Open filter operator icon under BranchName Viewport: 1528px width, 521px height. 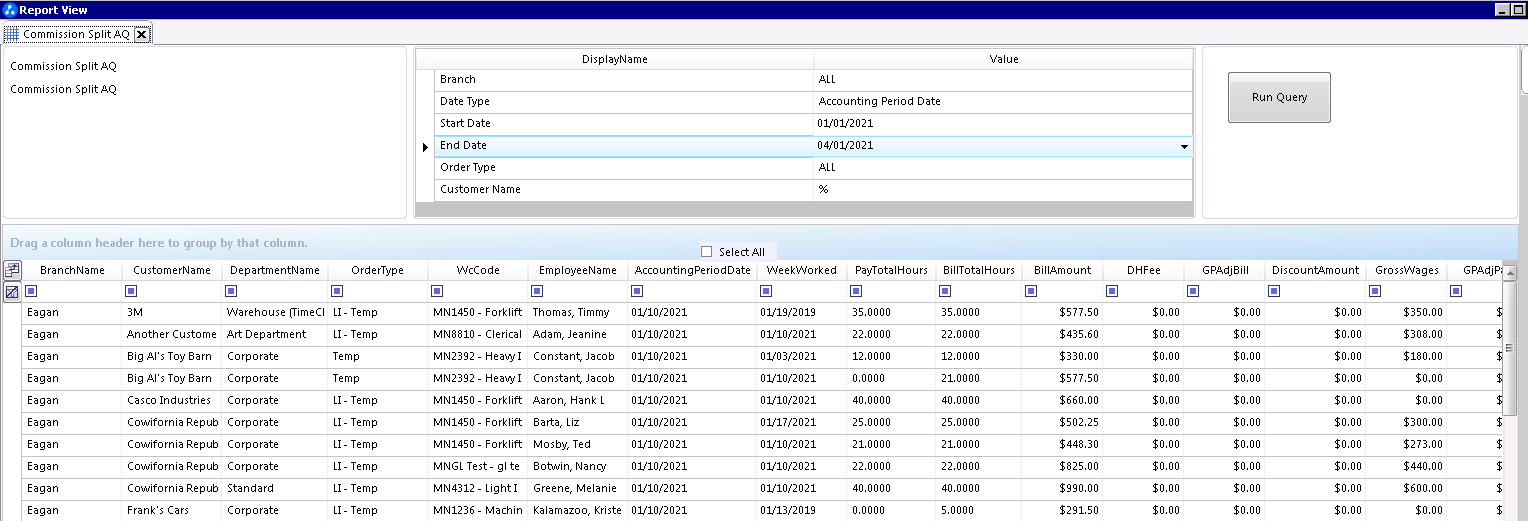coord(31,292)
